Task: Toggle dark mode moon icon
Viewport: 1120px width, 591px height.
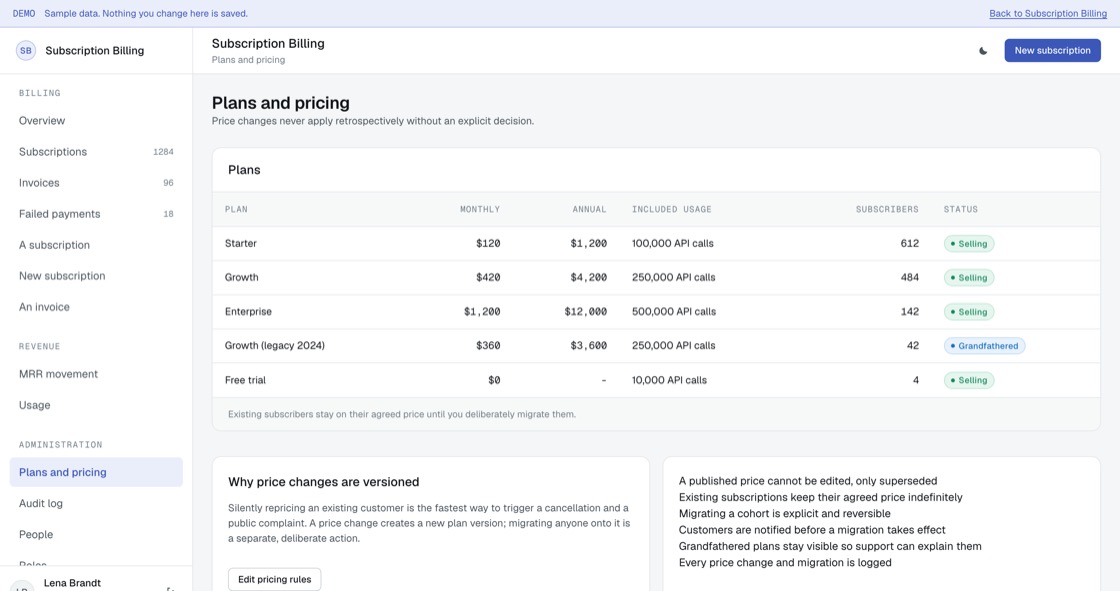Action: tap(983, 51)
